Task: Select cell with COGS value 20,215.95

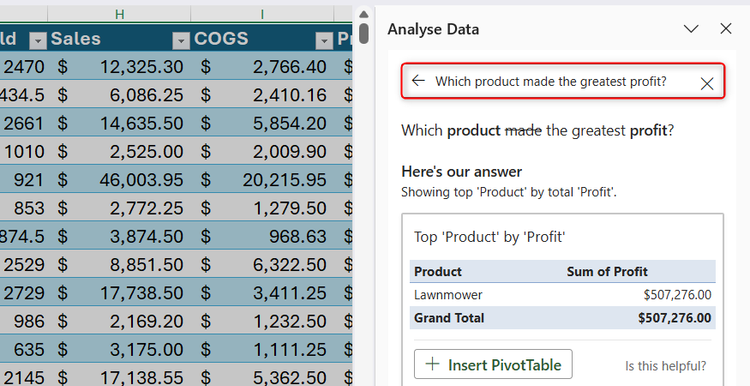Action: click(x=262, y=179)
